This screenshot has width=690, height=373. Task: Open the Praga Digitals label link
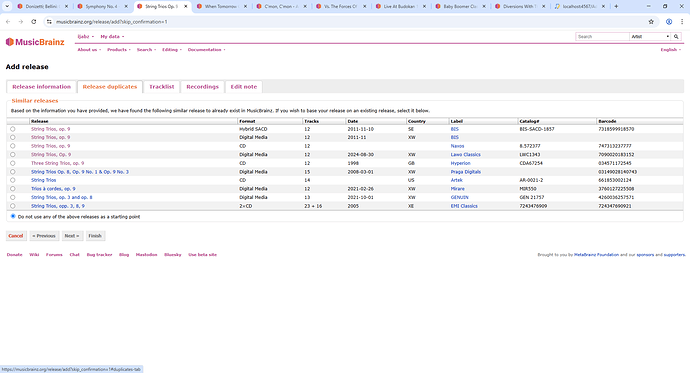pyautogui.click(x=466, y=172)
